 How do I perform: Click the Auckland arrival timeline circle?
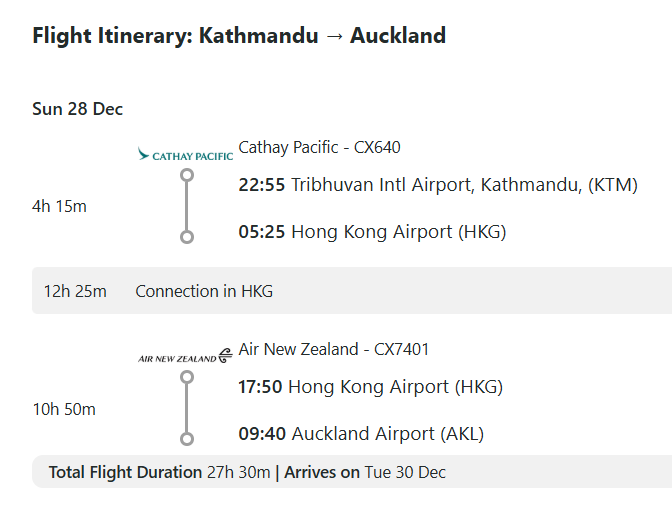coord(186,439)
